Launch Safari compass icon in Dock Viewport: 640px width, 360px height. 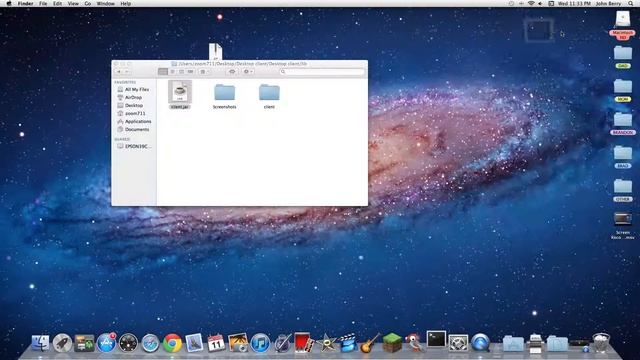coord(150,343)
